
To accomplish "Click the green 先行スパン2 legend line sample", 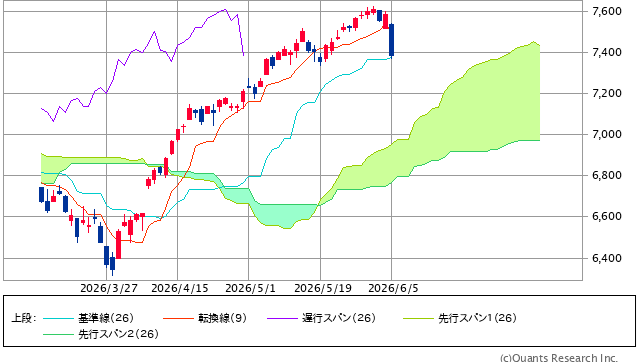I will [x=59, y=334].
